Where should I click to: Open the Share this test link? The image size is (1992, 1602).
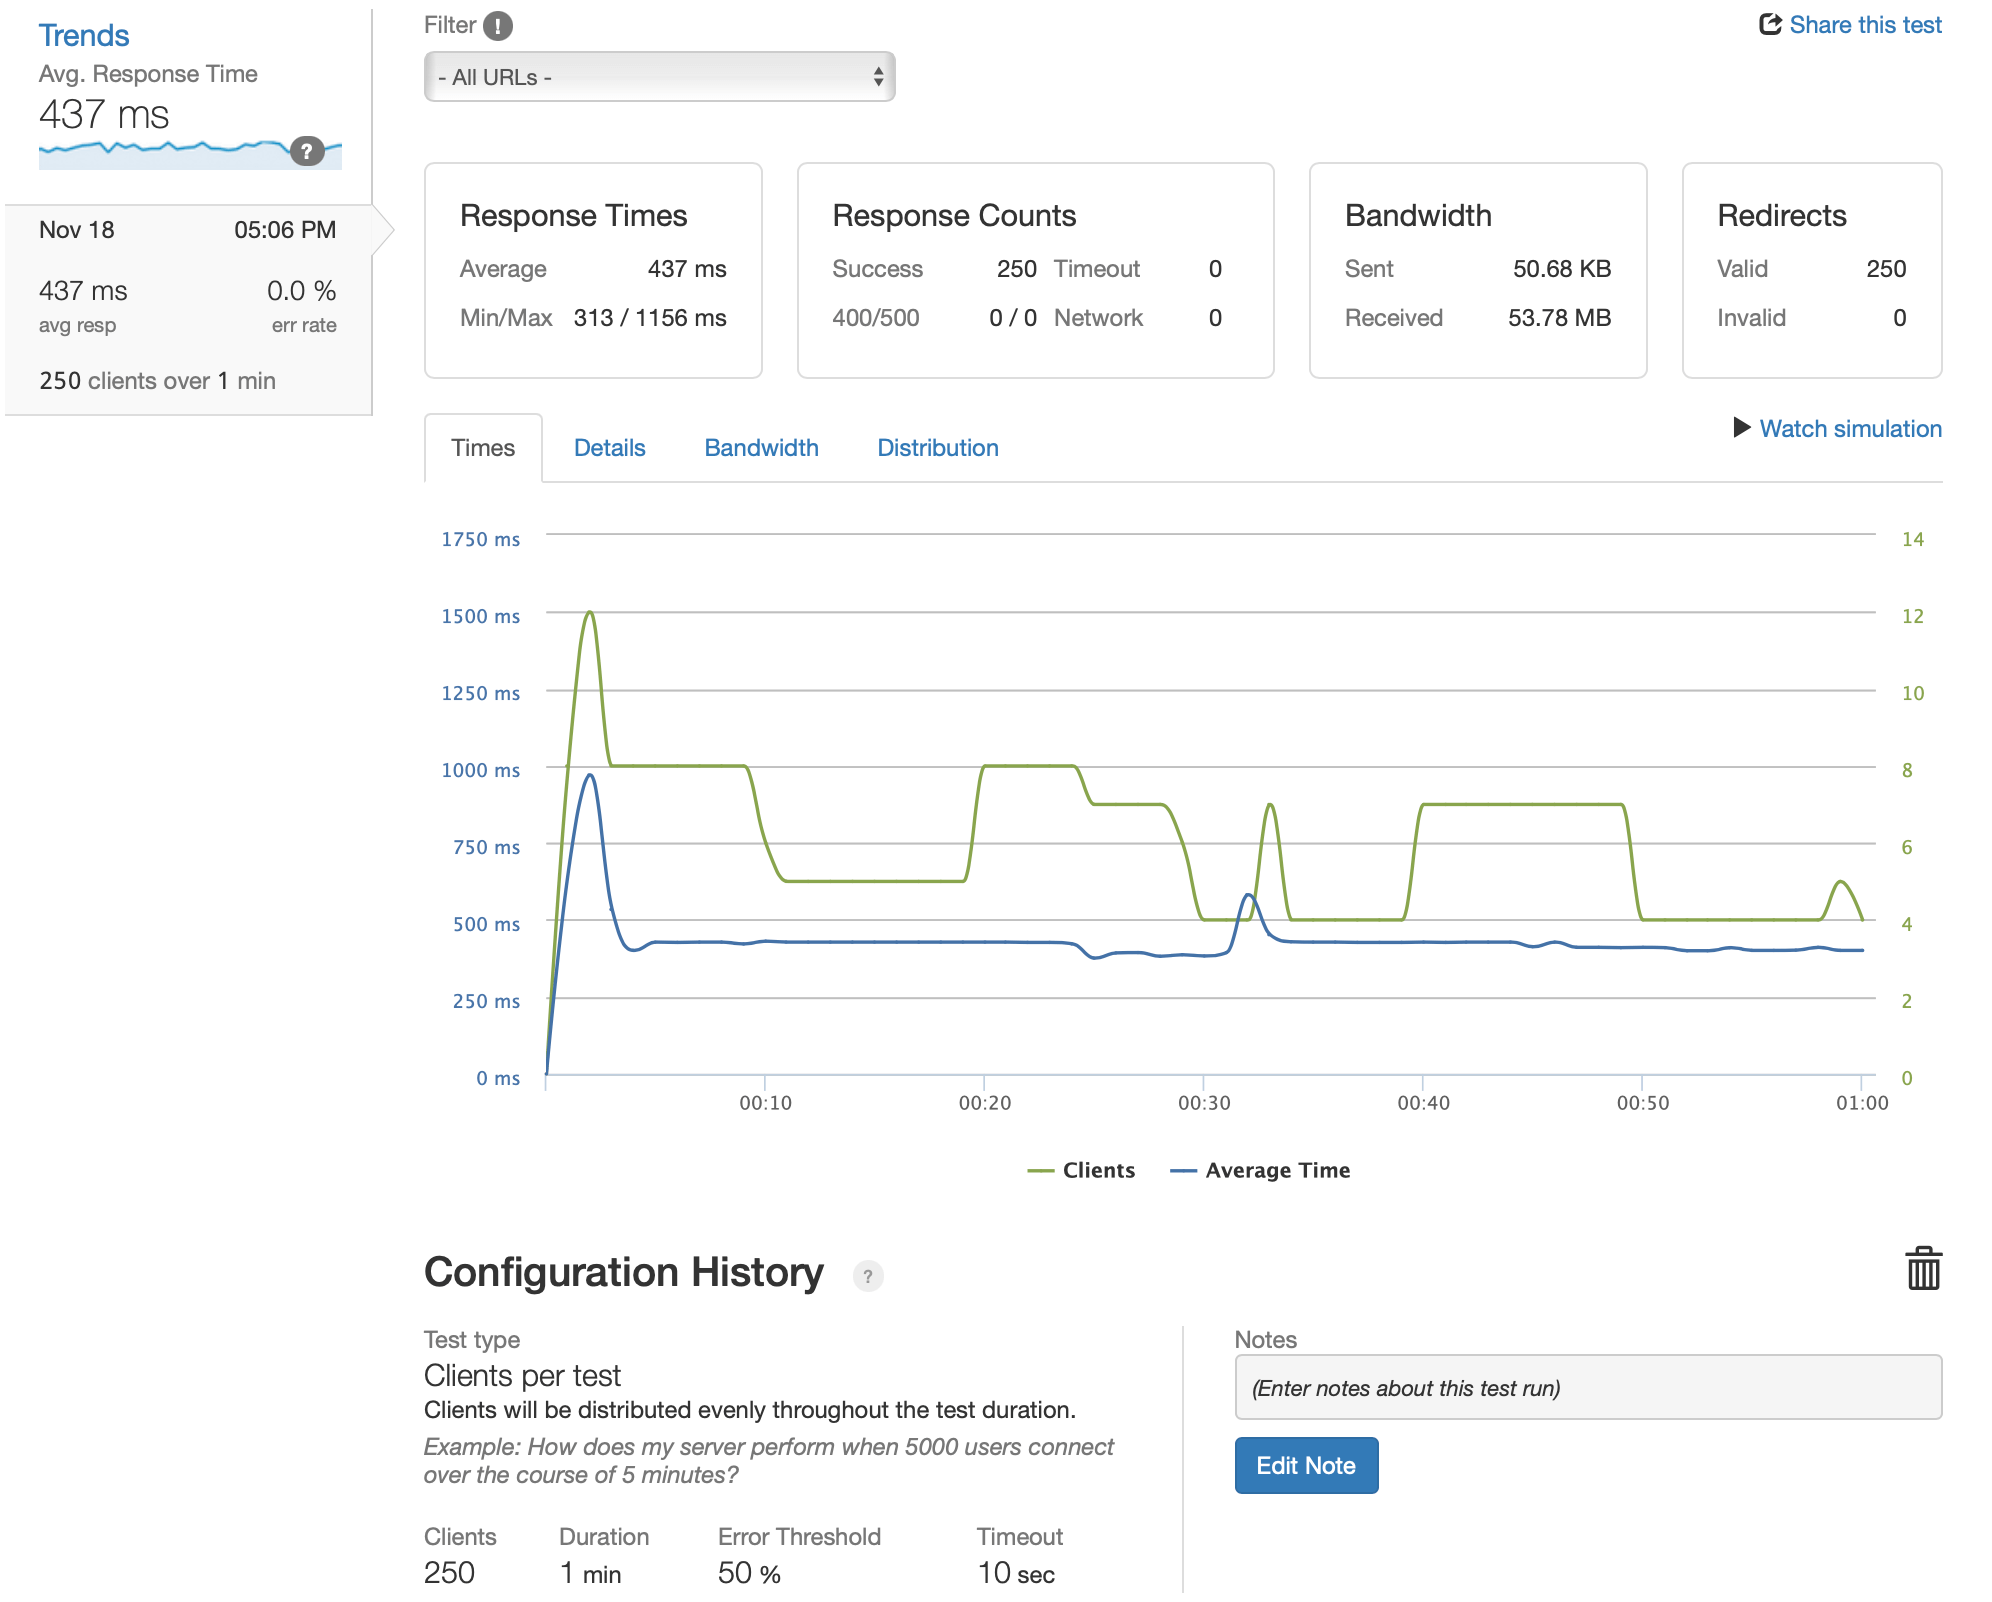click(x=1864, y=25)
